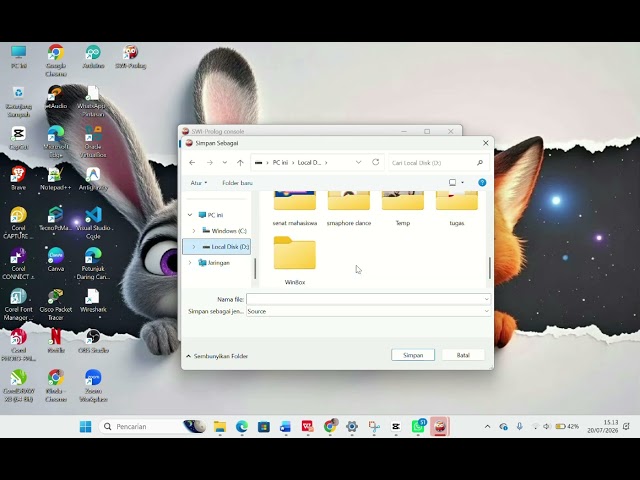Show hidden system tray icons
Image resolution: width=640 pixels, height=480 pixels.
(487, 427)
